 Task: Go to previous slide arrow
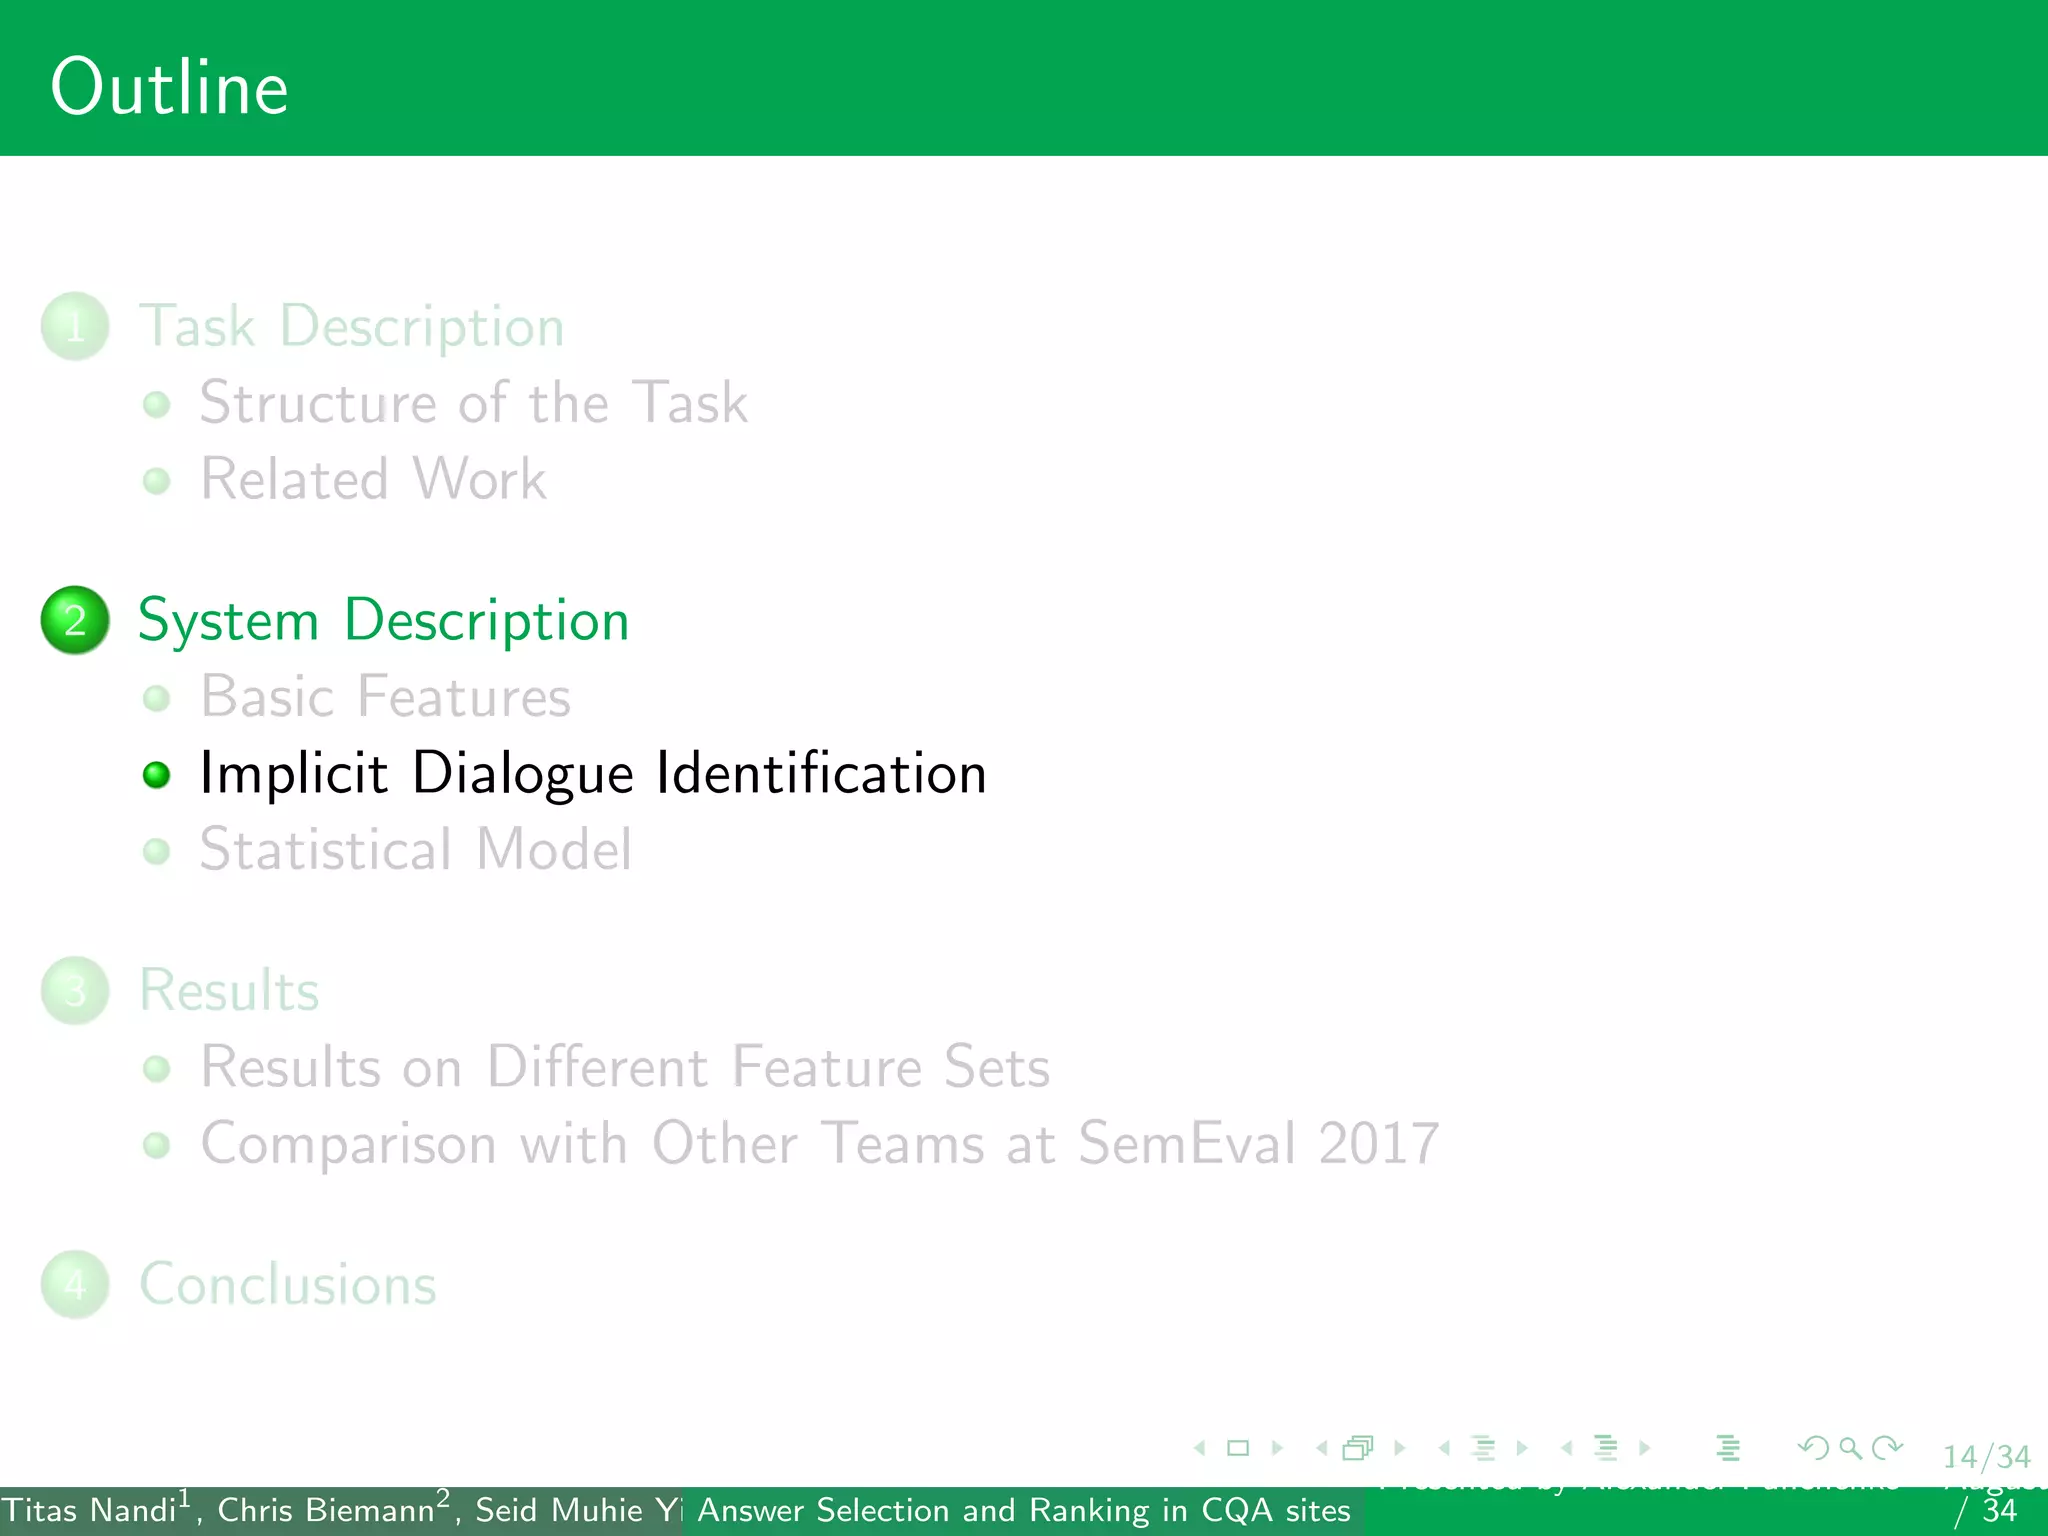click(1200, 1448)
